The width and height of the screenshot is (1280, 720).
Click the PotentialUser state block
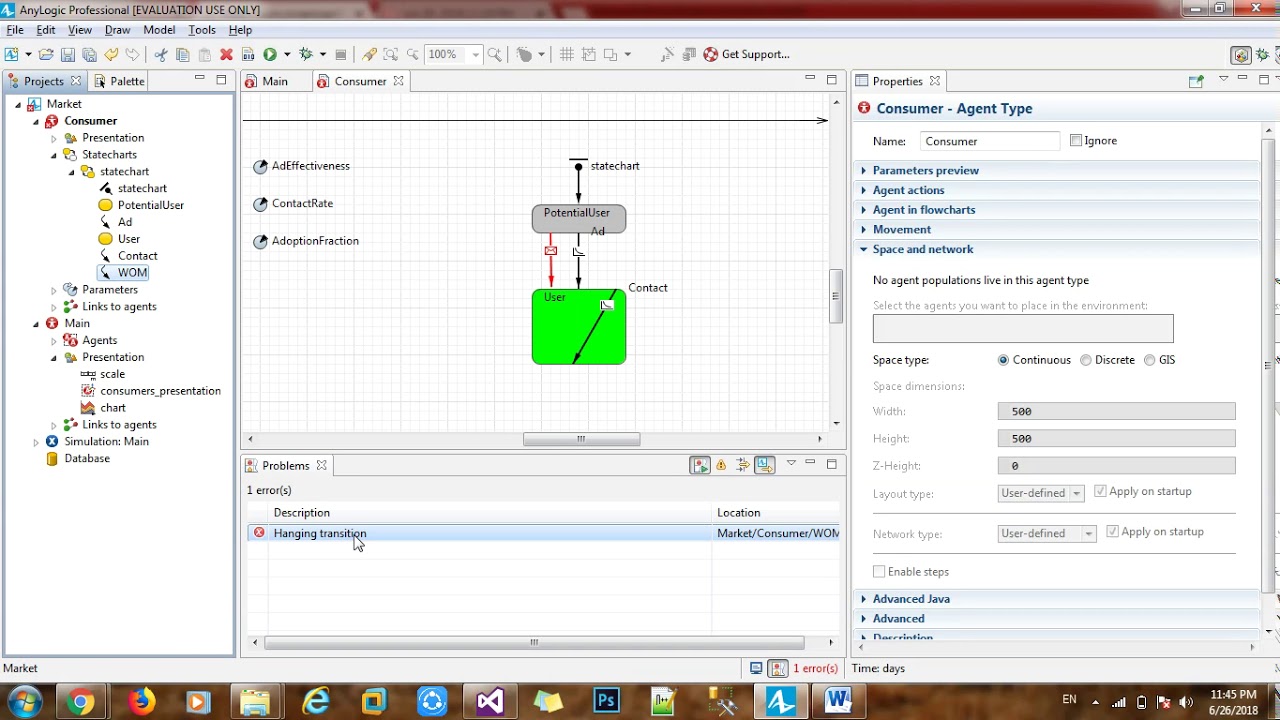[579, 219]
